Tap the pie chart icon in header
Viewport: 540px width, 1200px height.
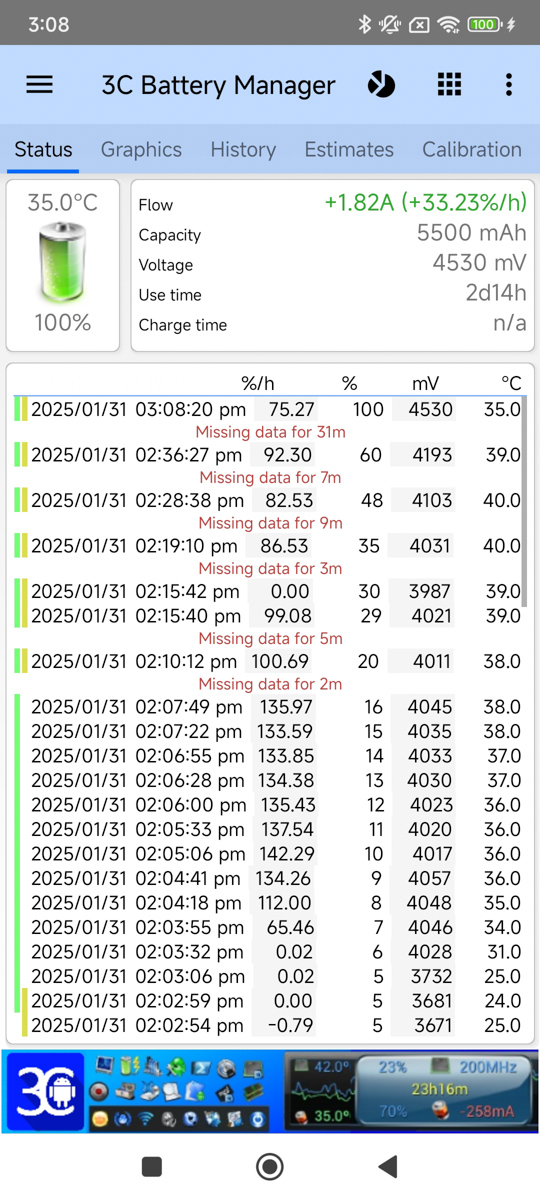click(x=381, y=85)
